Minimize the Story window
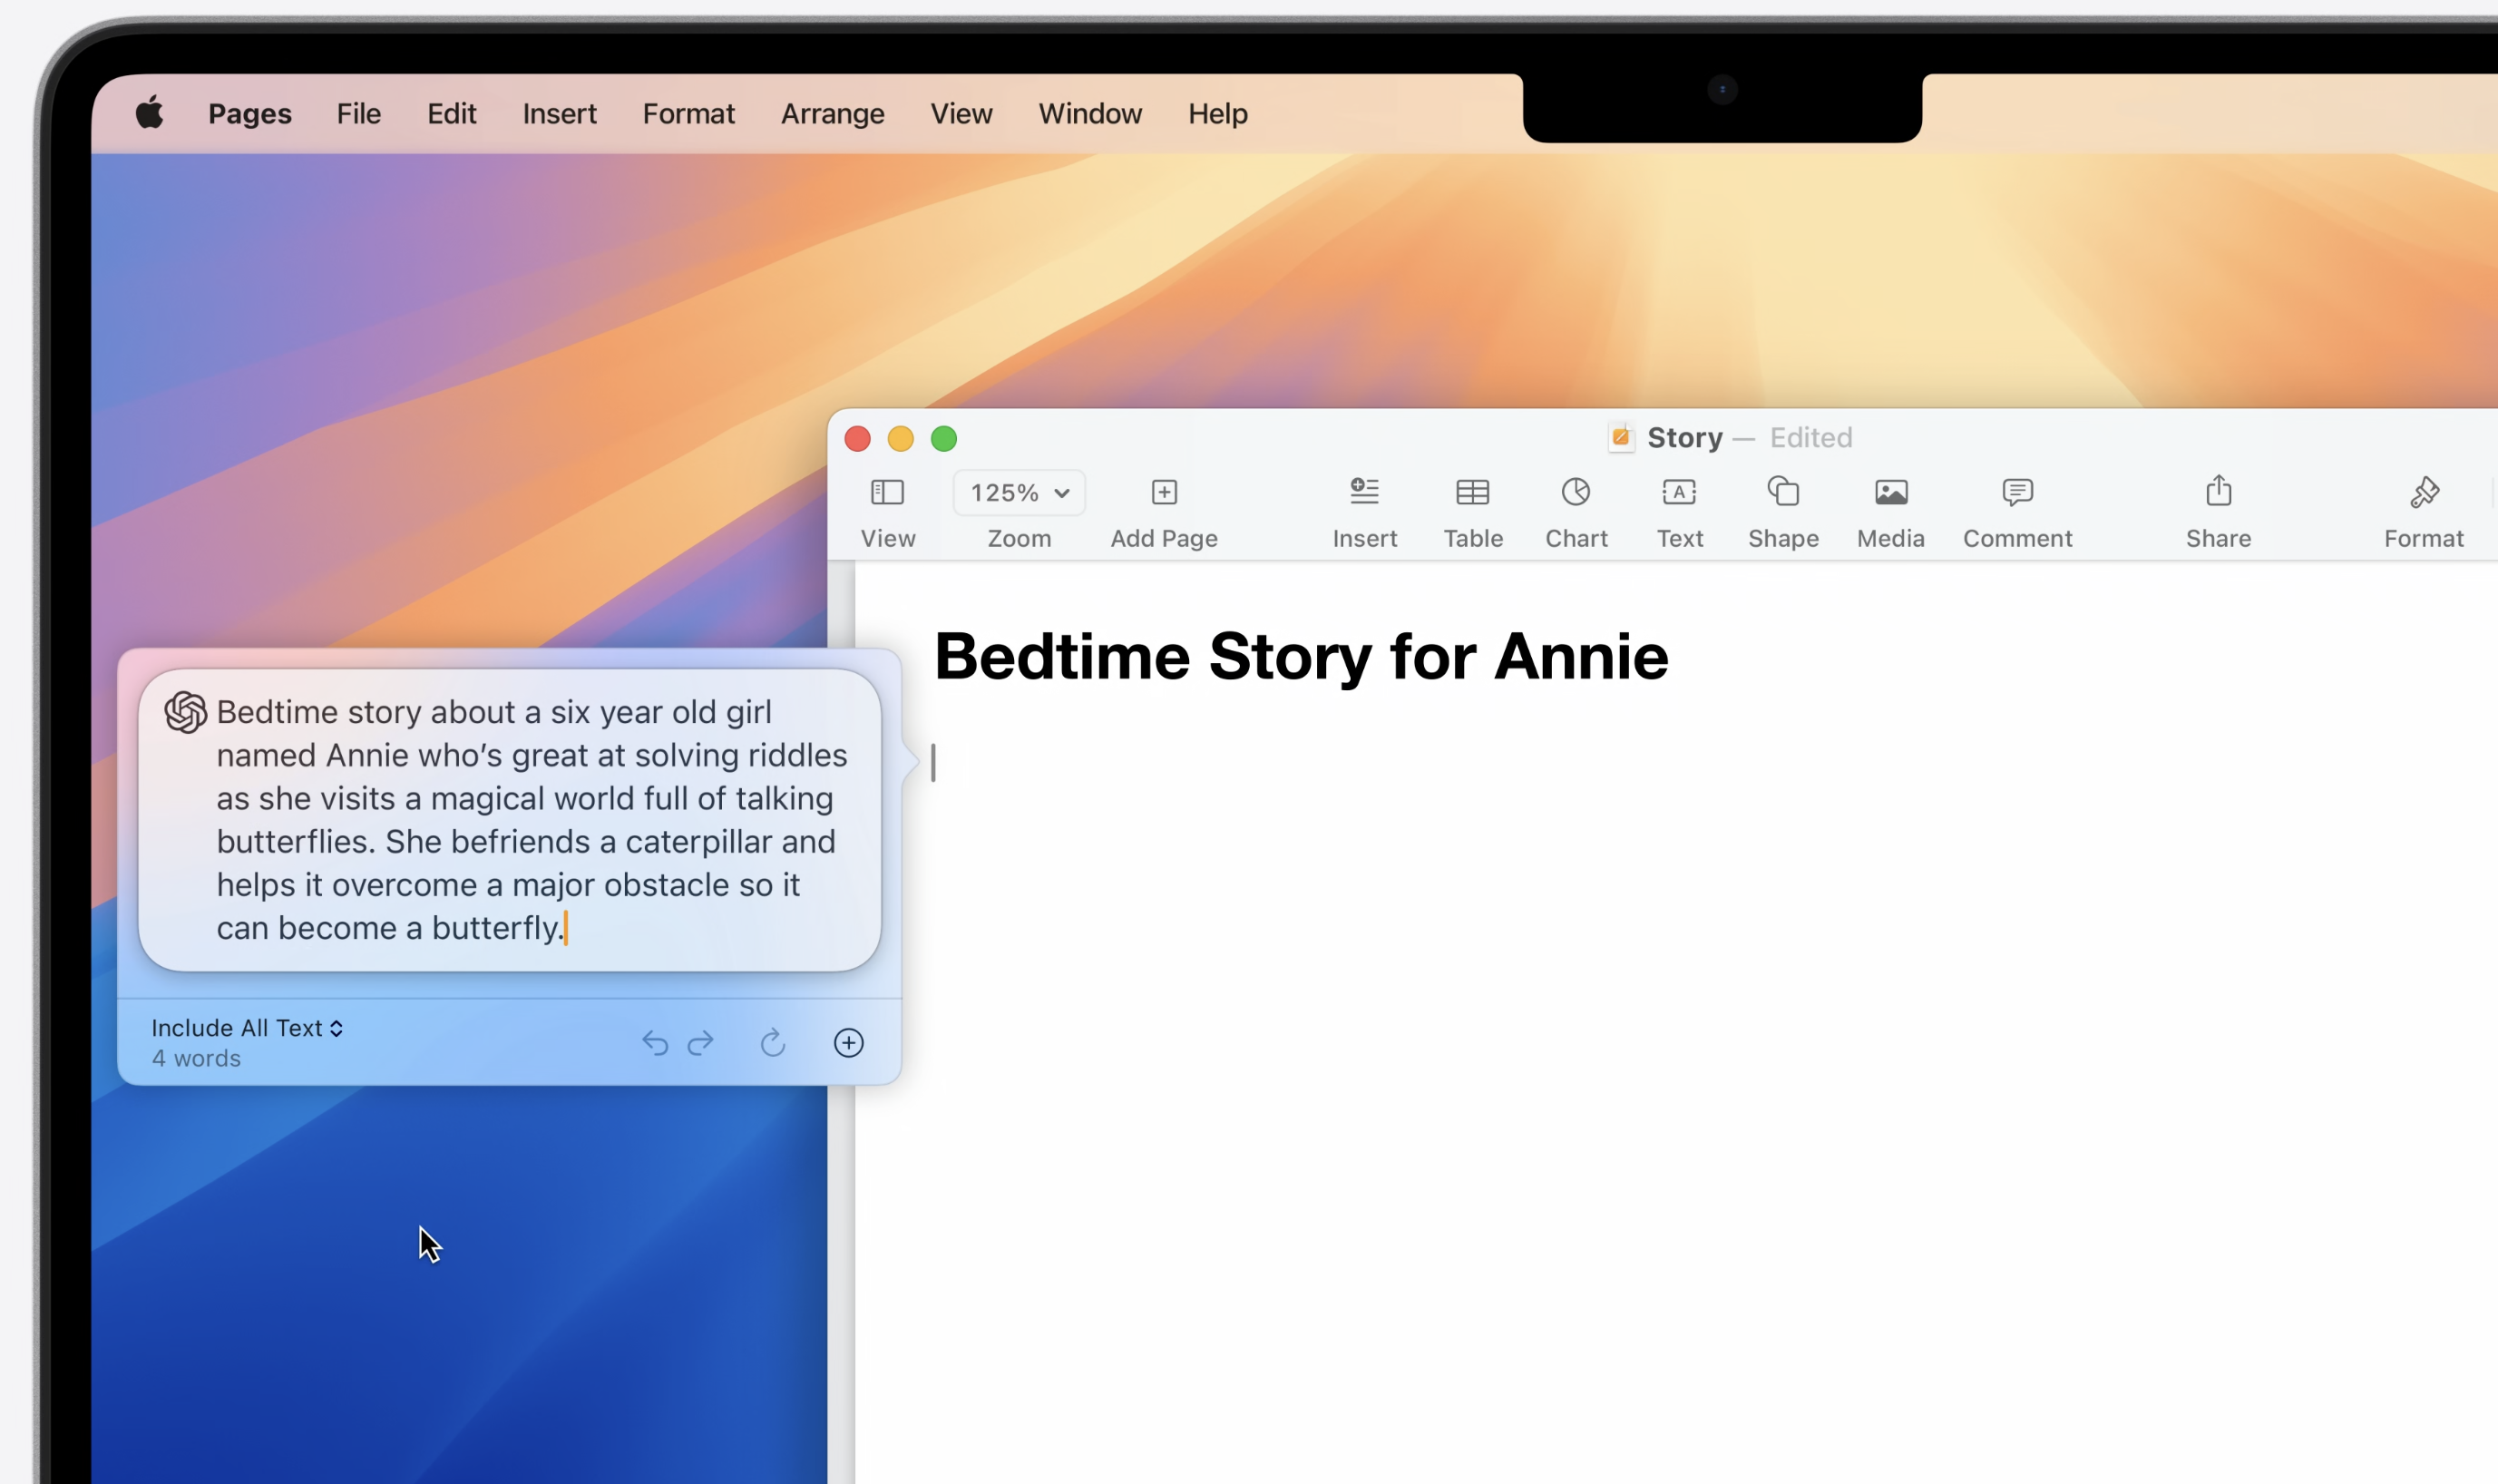This screenshot has height=1484, width=2498. tap(900, 439)
